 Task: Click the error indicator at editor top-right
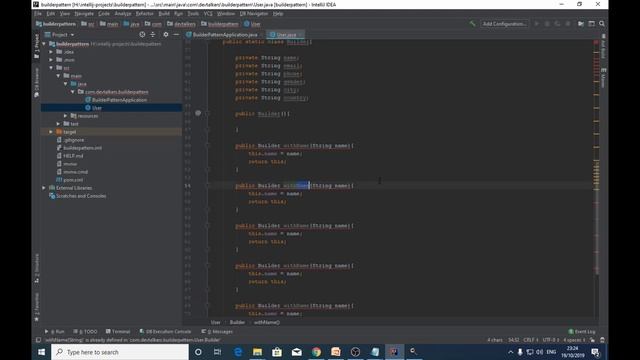[x=596, y=42]
